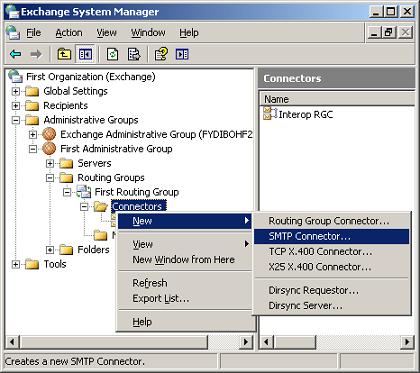The width and height of the screenshot is (420, 373).
Task: Click the Back arrow toolbar icon
Action: 16,54
